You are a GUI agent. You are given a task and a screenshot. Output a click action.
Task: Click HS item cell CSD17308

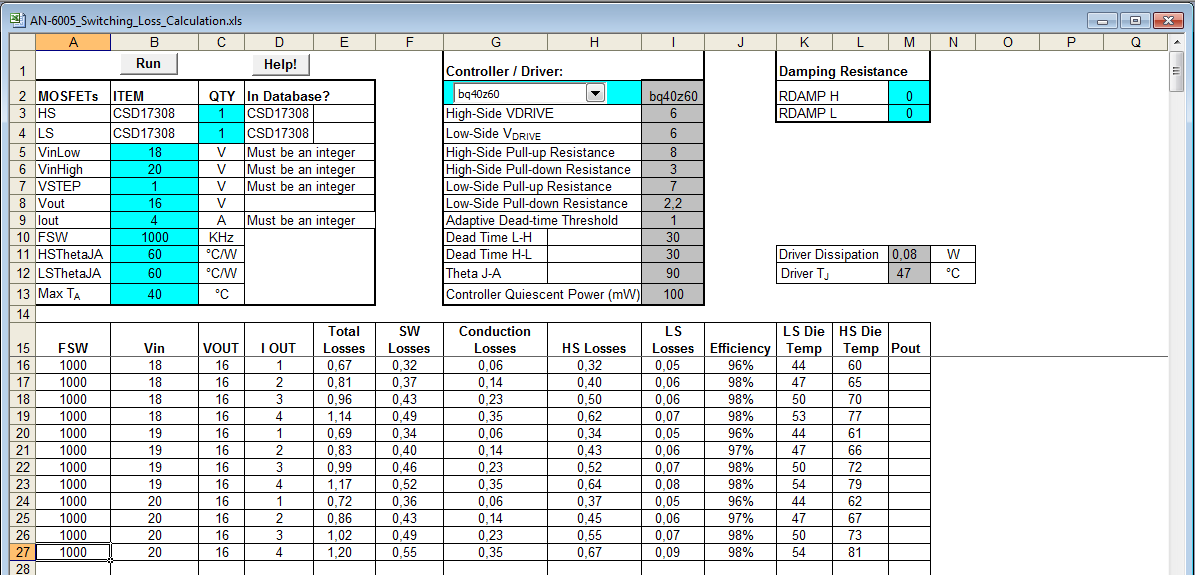(155, 114)
